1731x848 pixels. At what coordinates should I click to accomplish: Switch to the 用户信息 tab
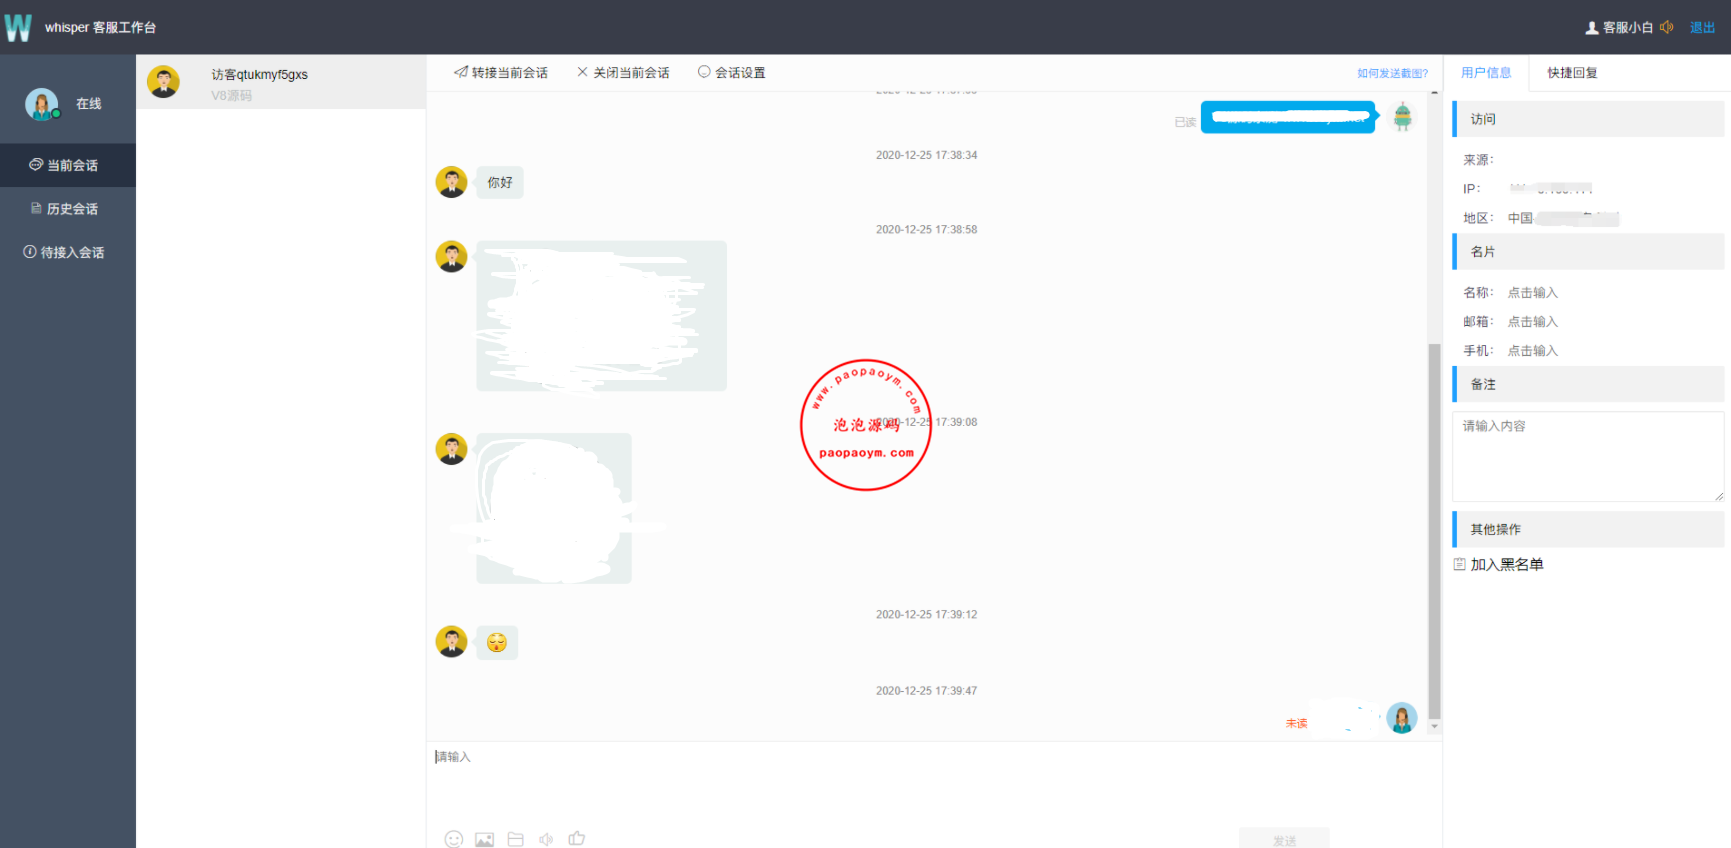coord(1486,73)
